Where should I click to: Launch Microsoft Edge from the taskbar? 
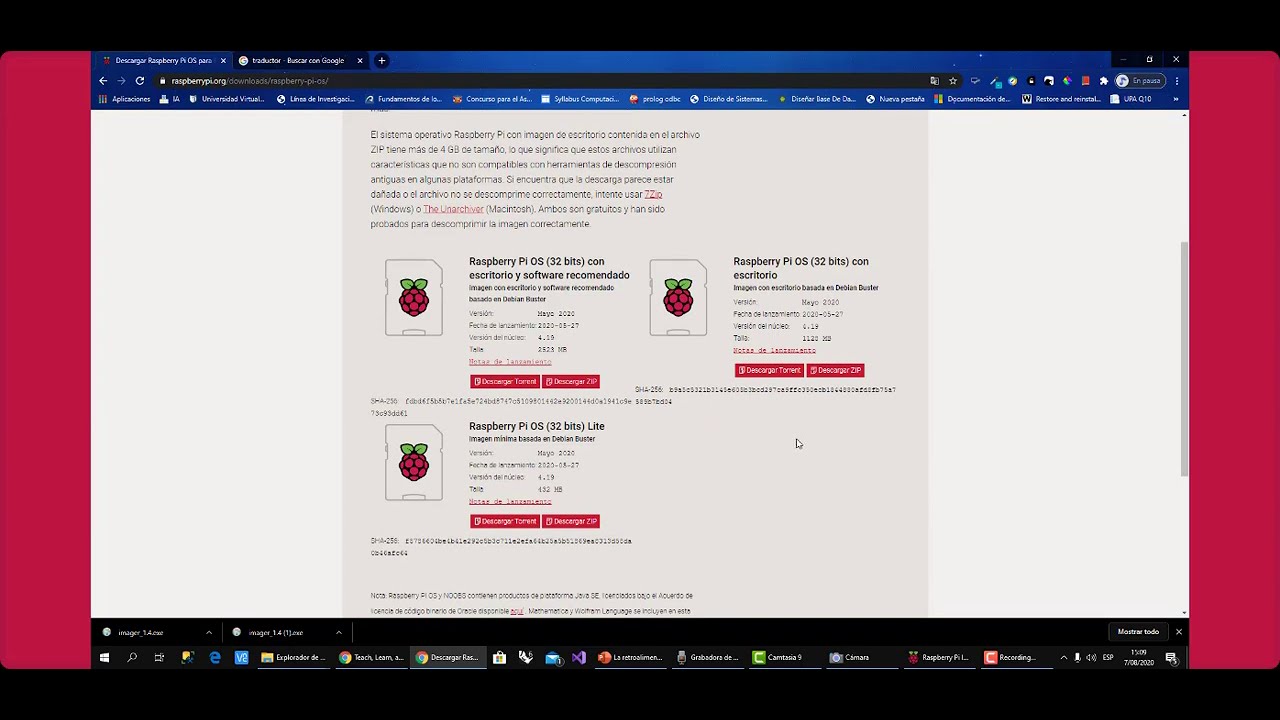coord(215,658)
